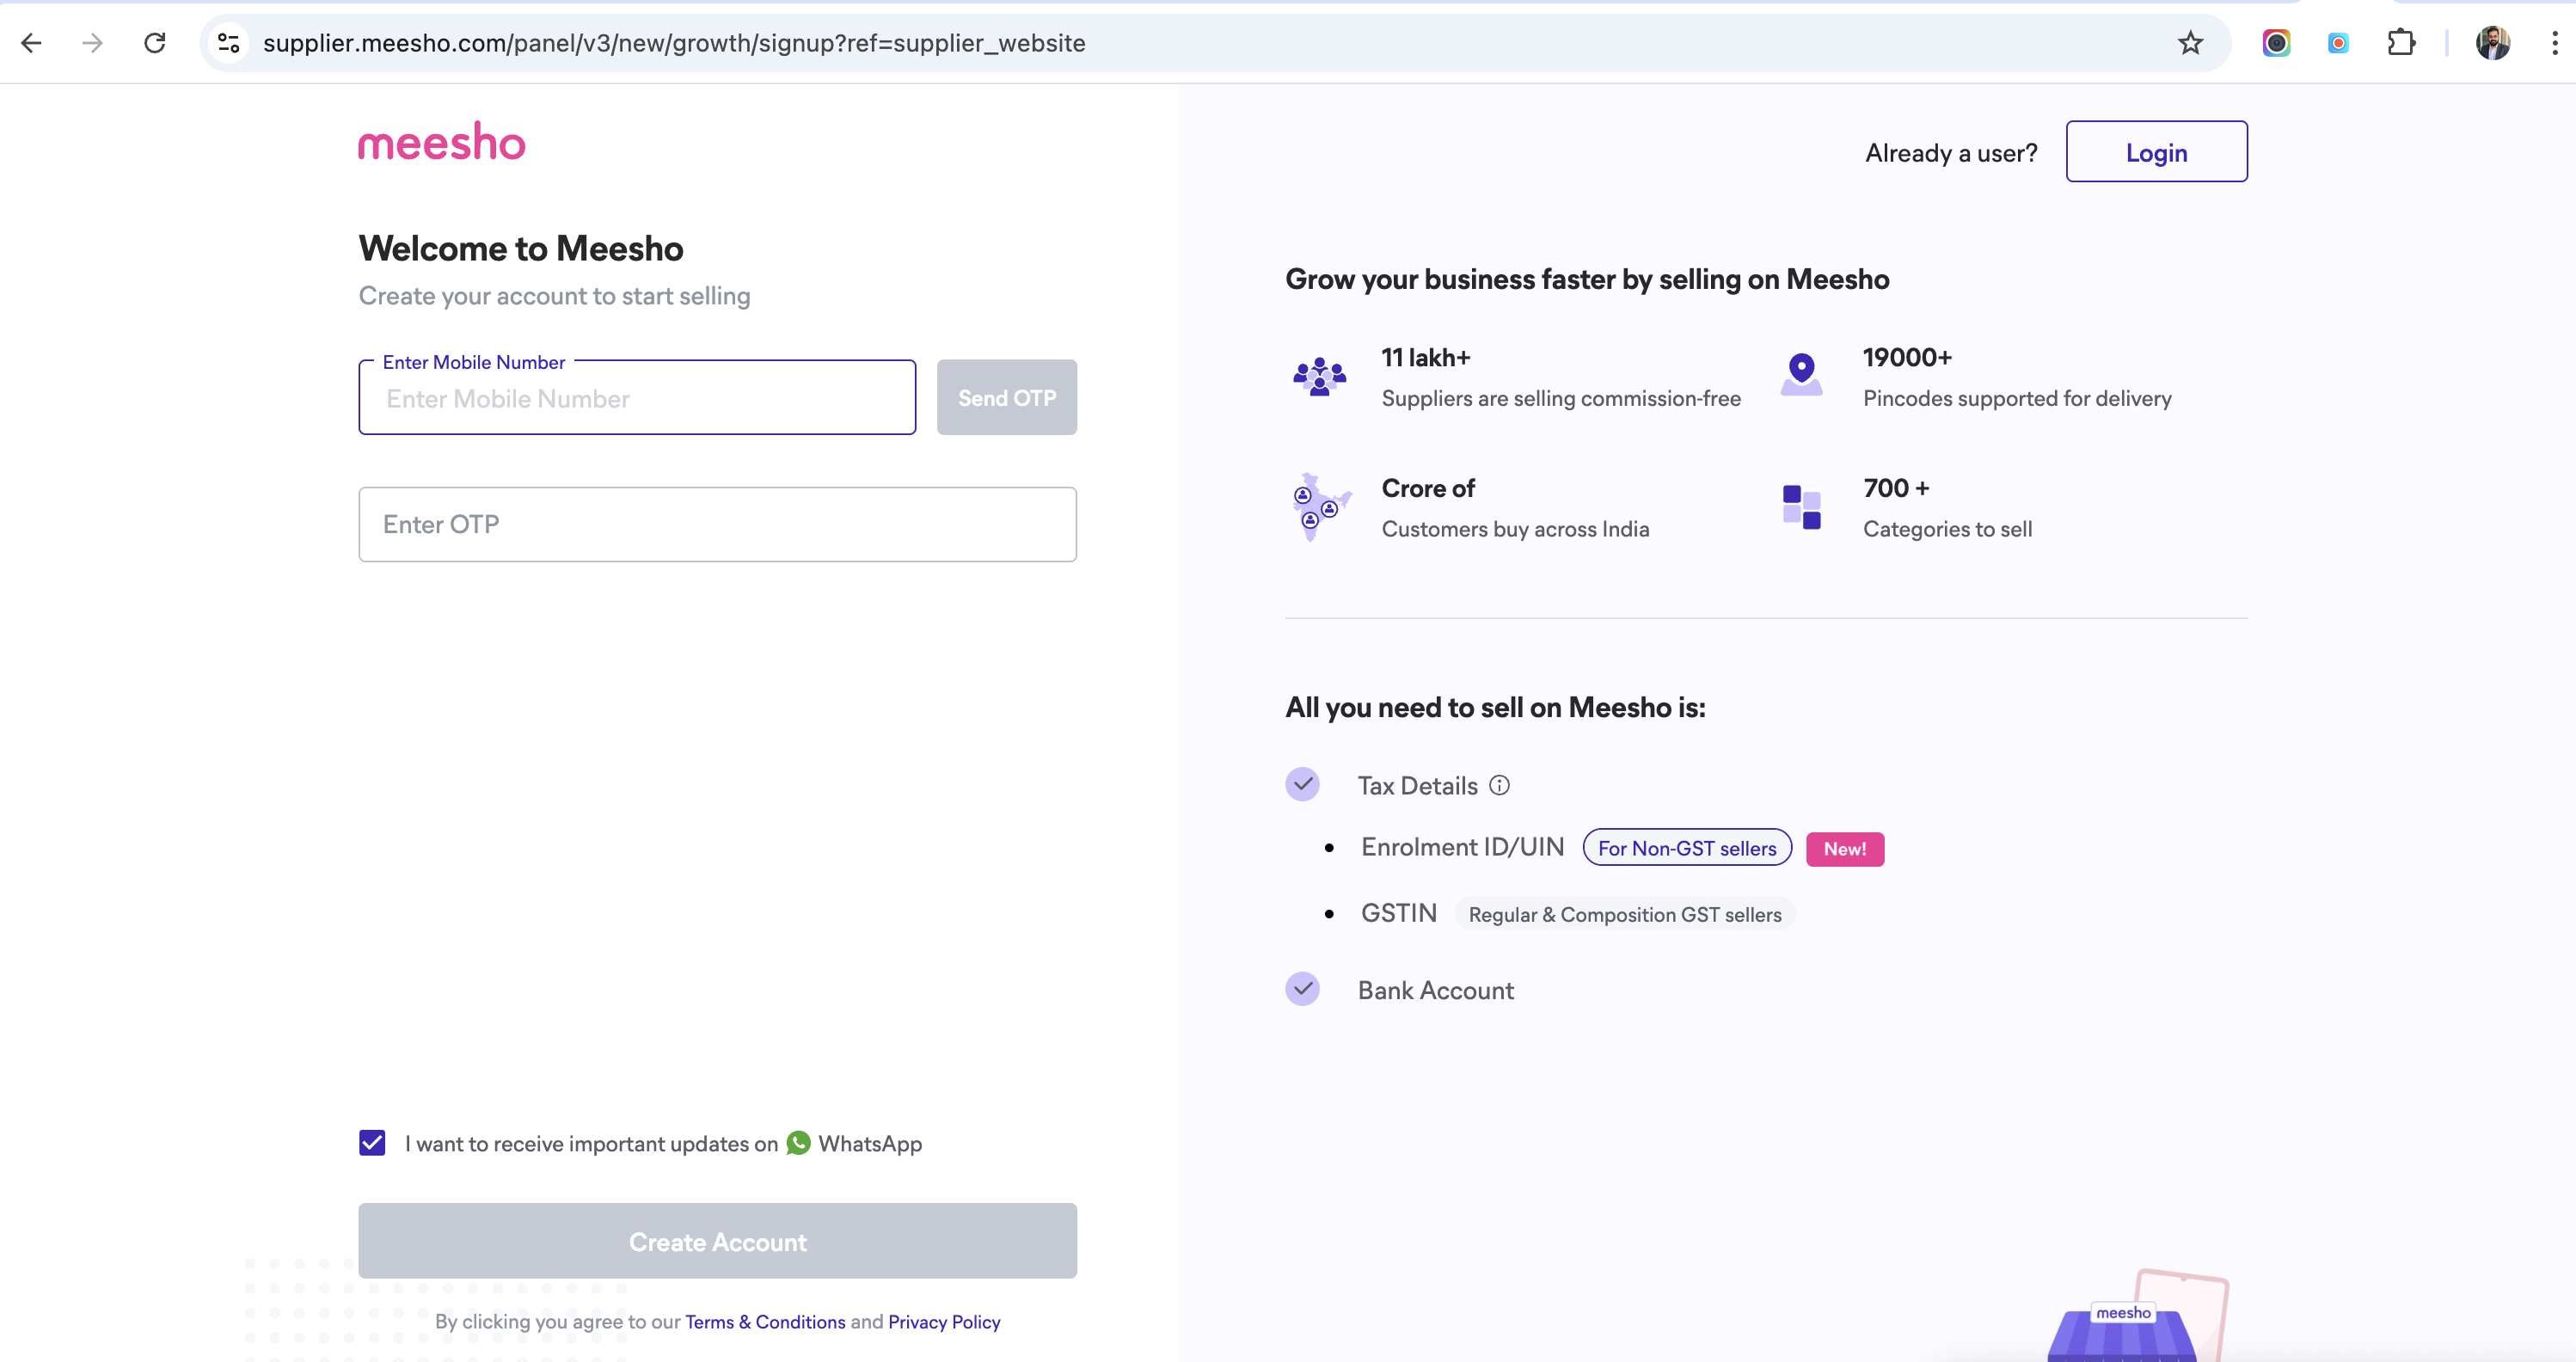Screen dimensions: 2576x1362
Task: Open Chrome three-dot menu
Action: [2554, 43]
